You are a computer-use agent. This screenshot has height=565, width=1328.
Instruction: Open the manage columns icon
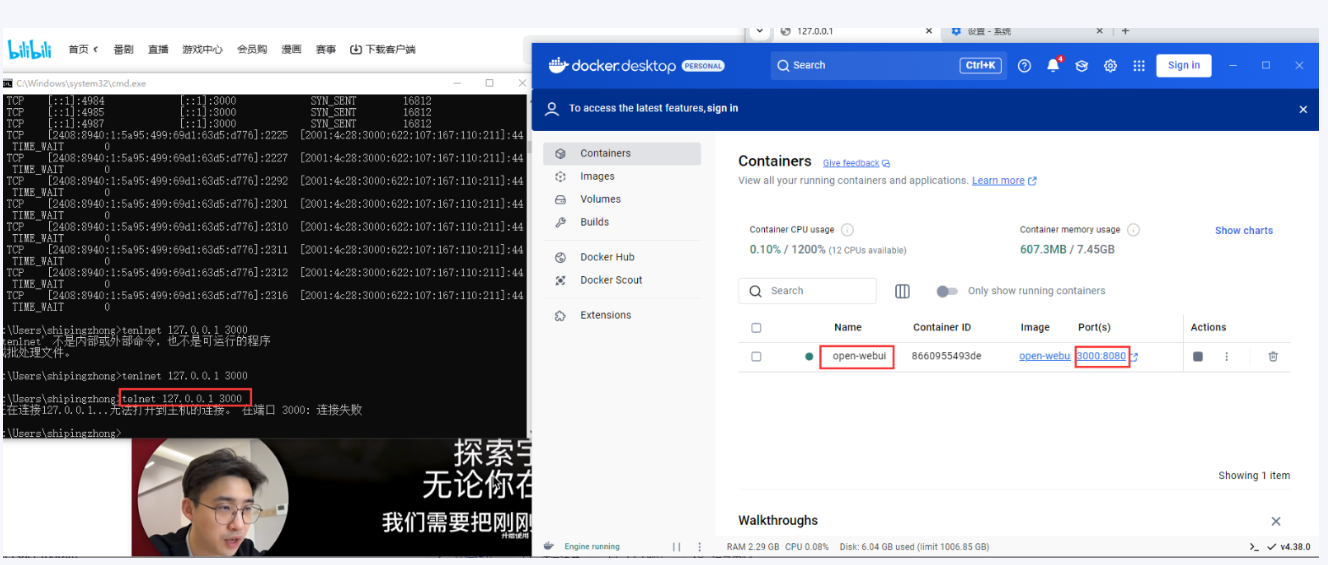click(x=902, y=291)
